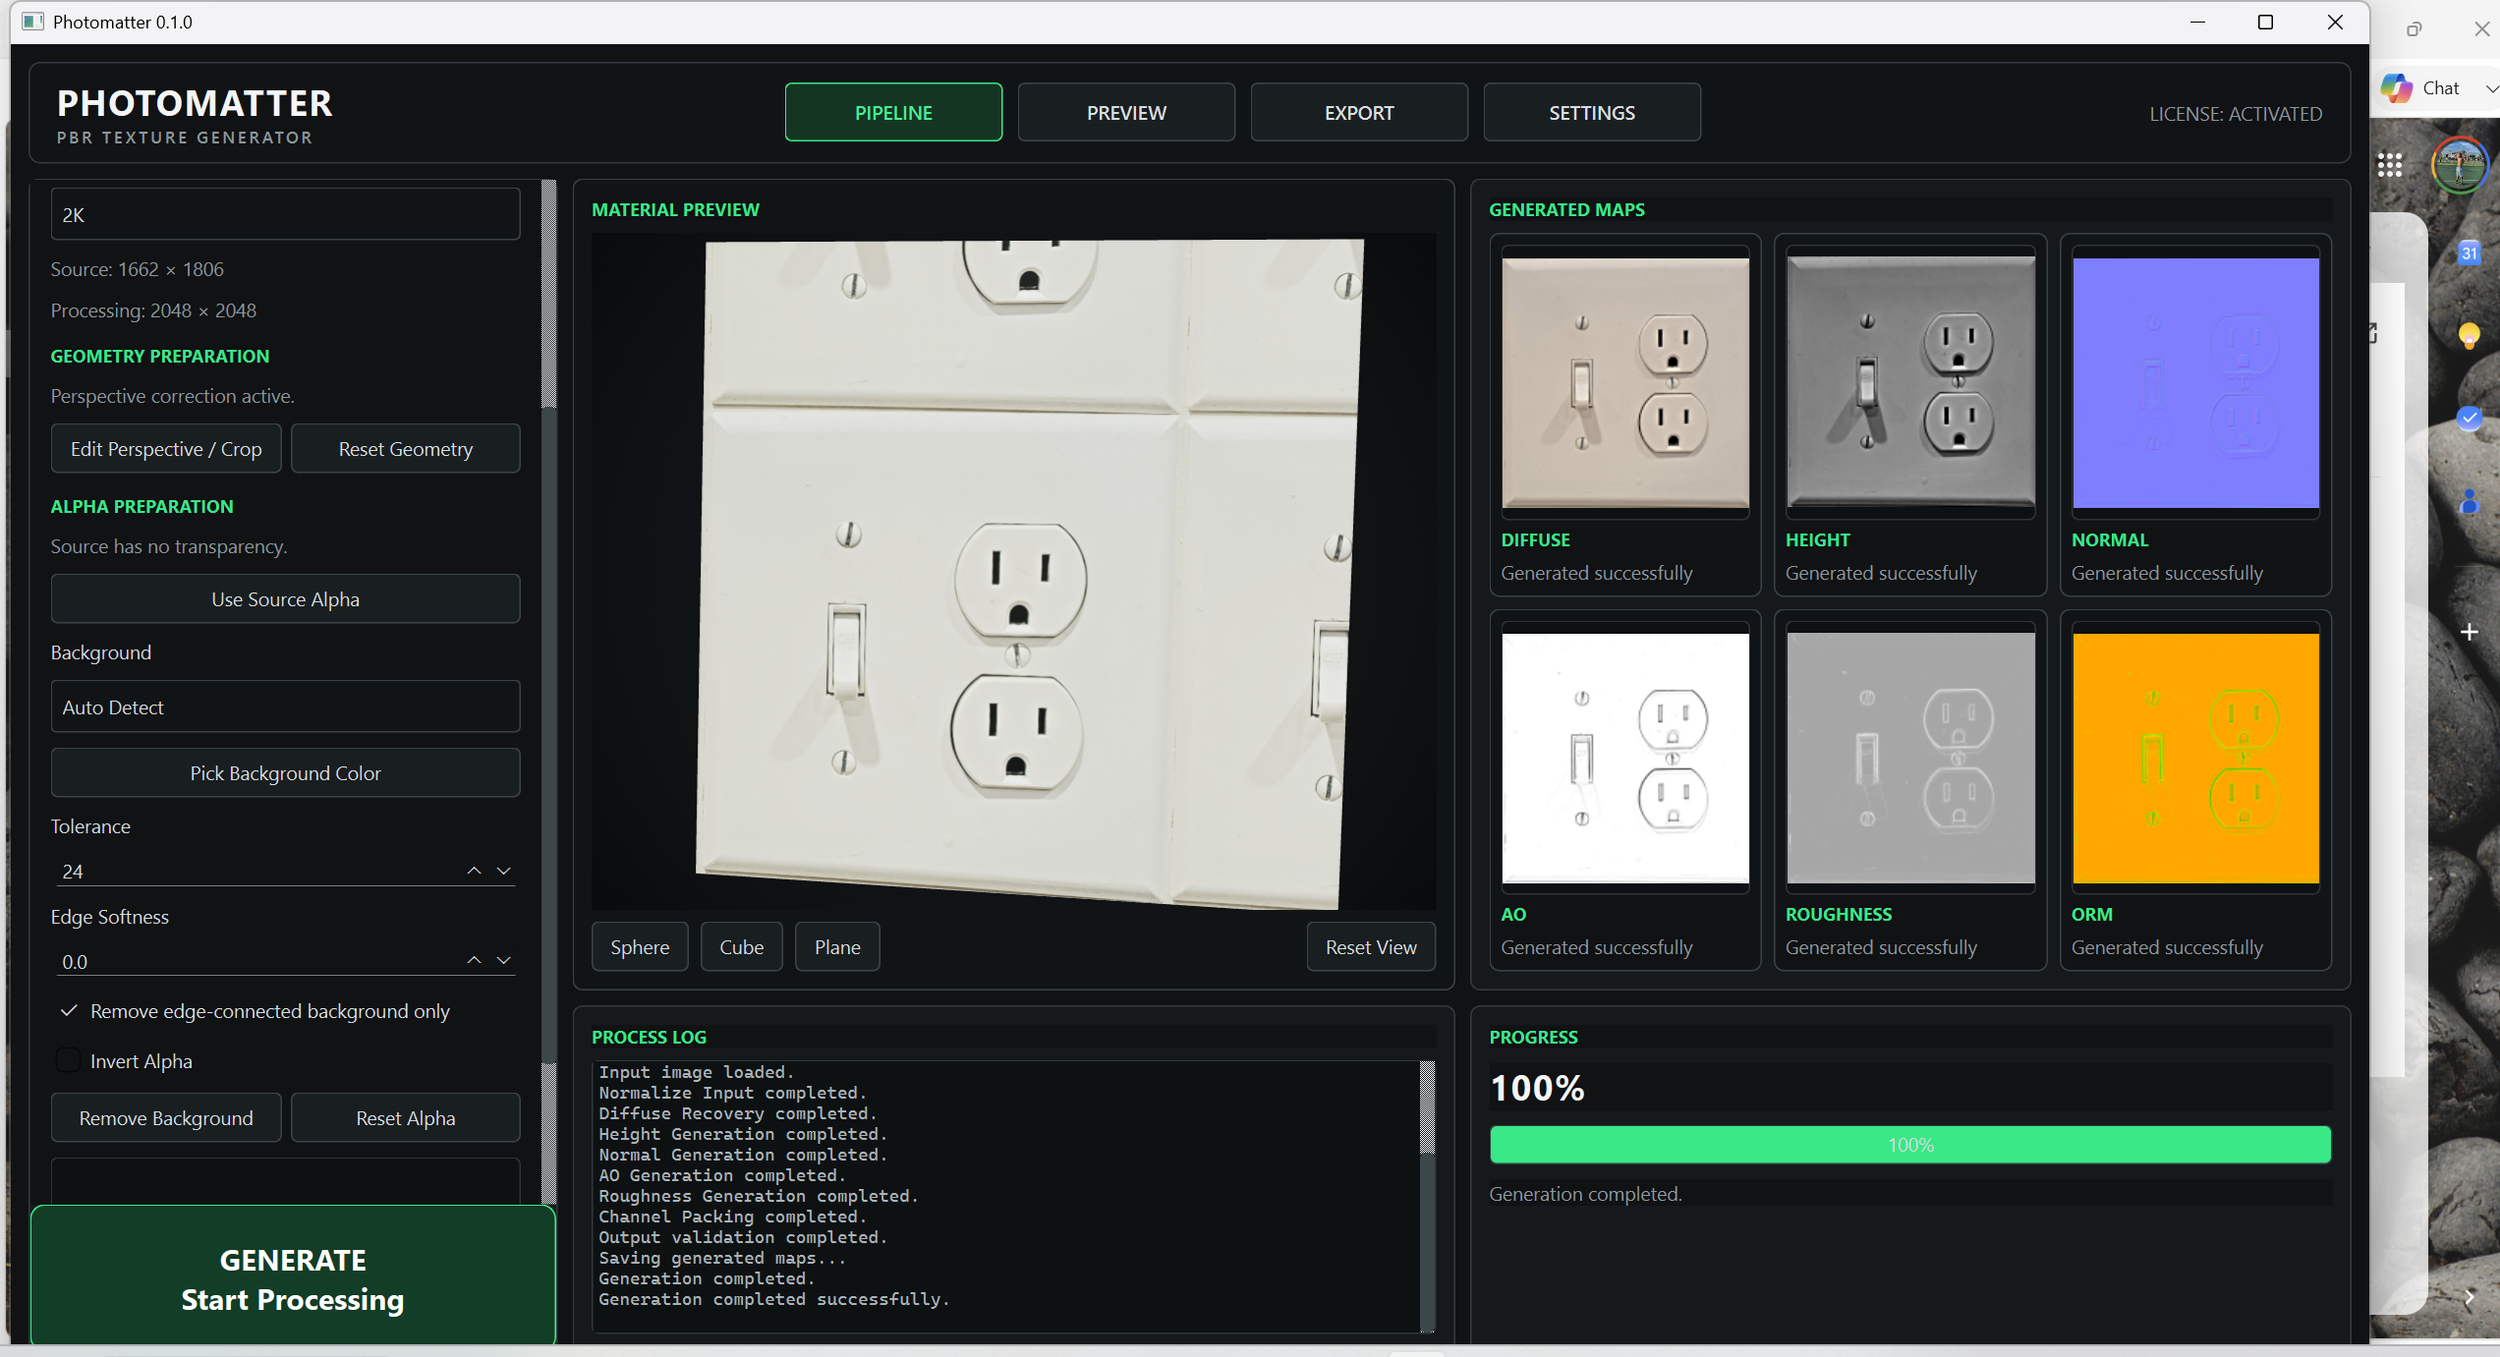
Task: Click 'Source: 1662 × 1806' text
Action: click(x=137, y=269)
